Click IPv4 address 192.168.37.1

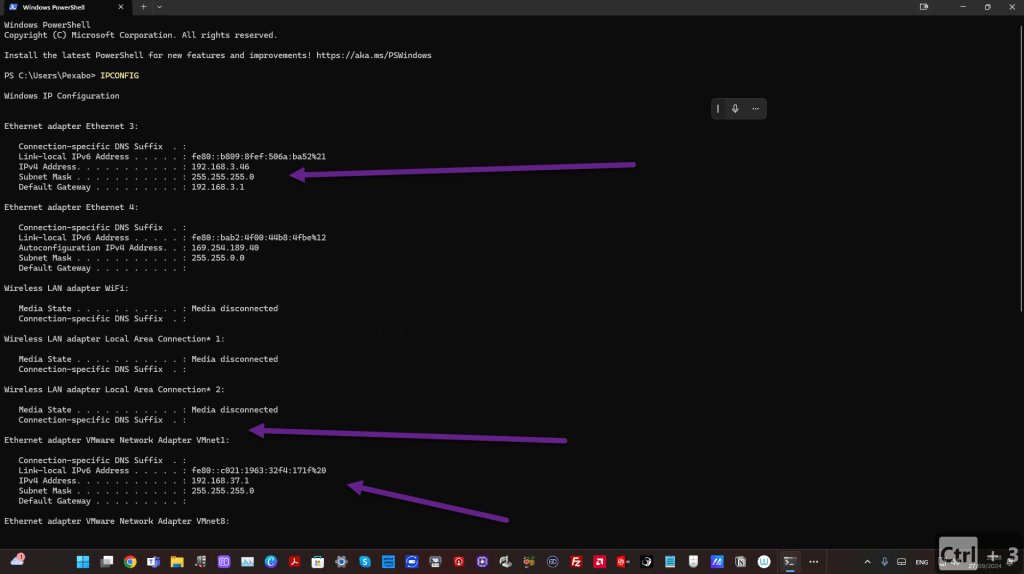tap(220, 481)
